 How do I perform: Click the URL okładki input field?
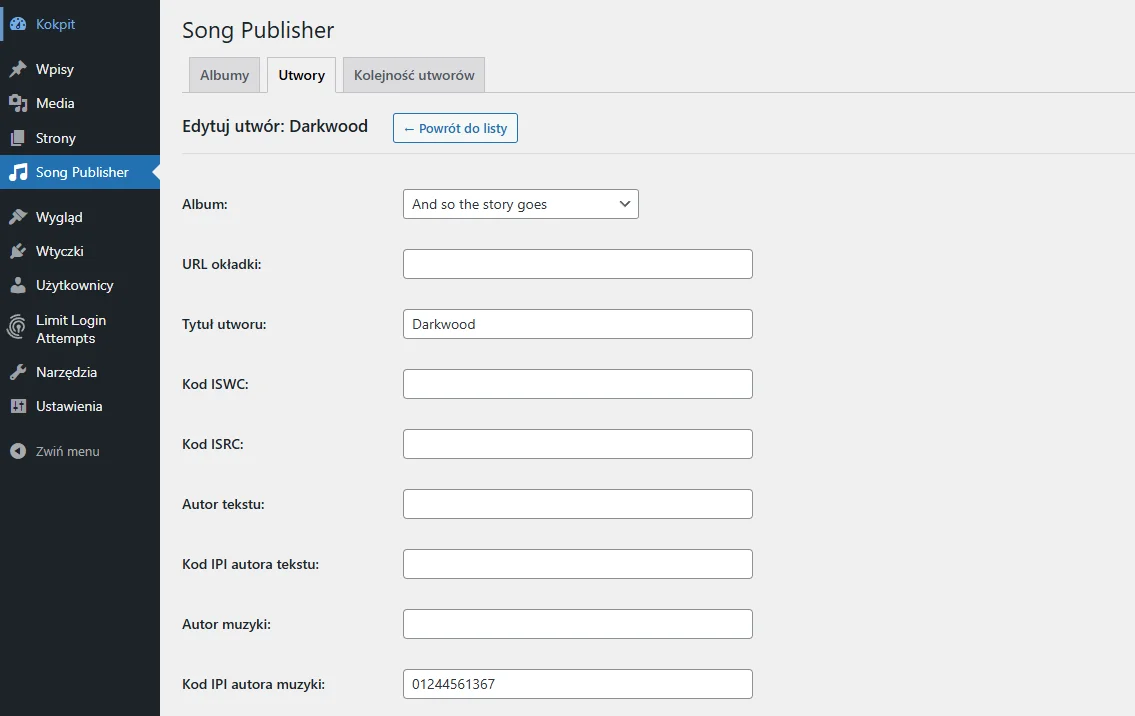coord(577,264)
